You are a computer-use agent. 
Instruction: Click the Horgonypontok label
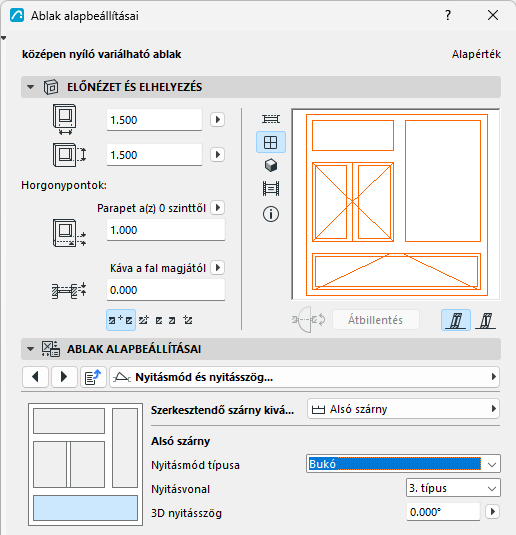tap(64, 185)
